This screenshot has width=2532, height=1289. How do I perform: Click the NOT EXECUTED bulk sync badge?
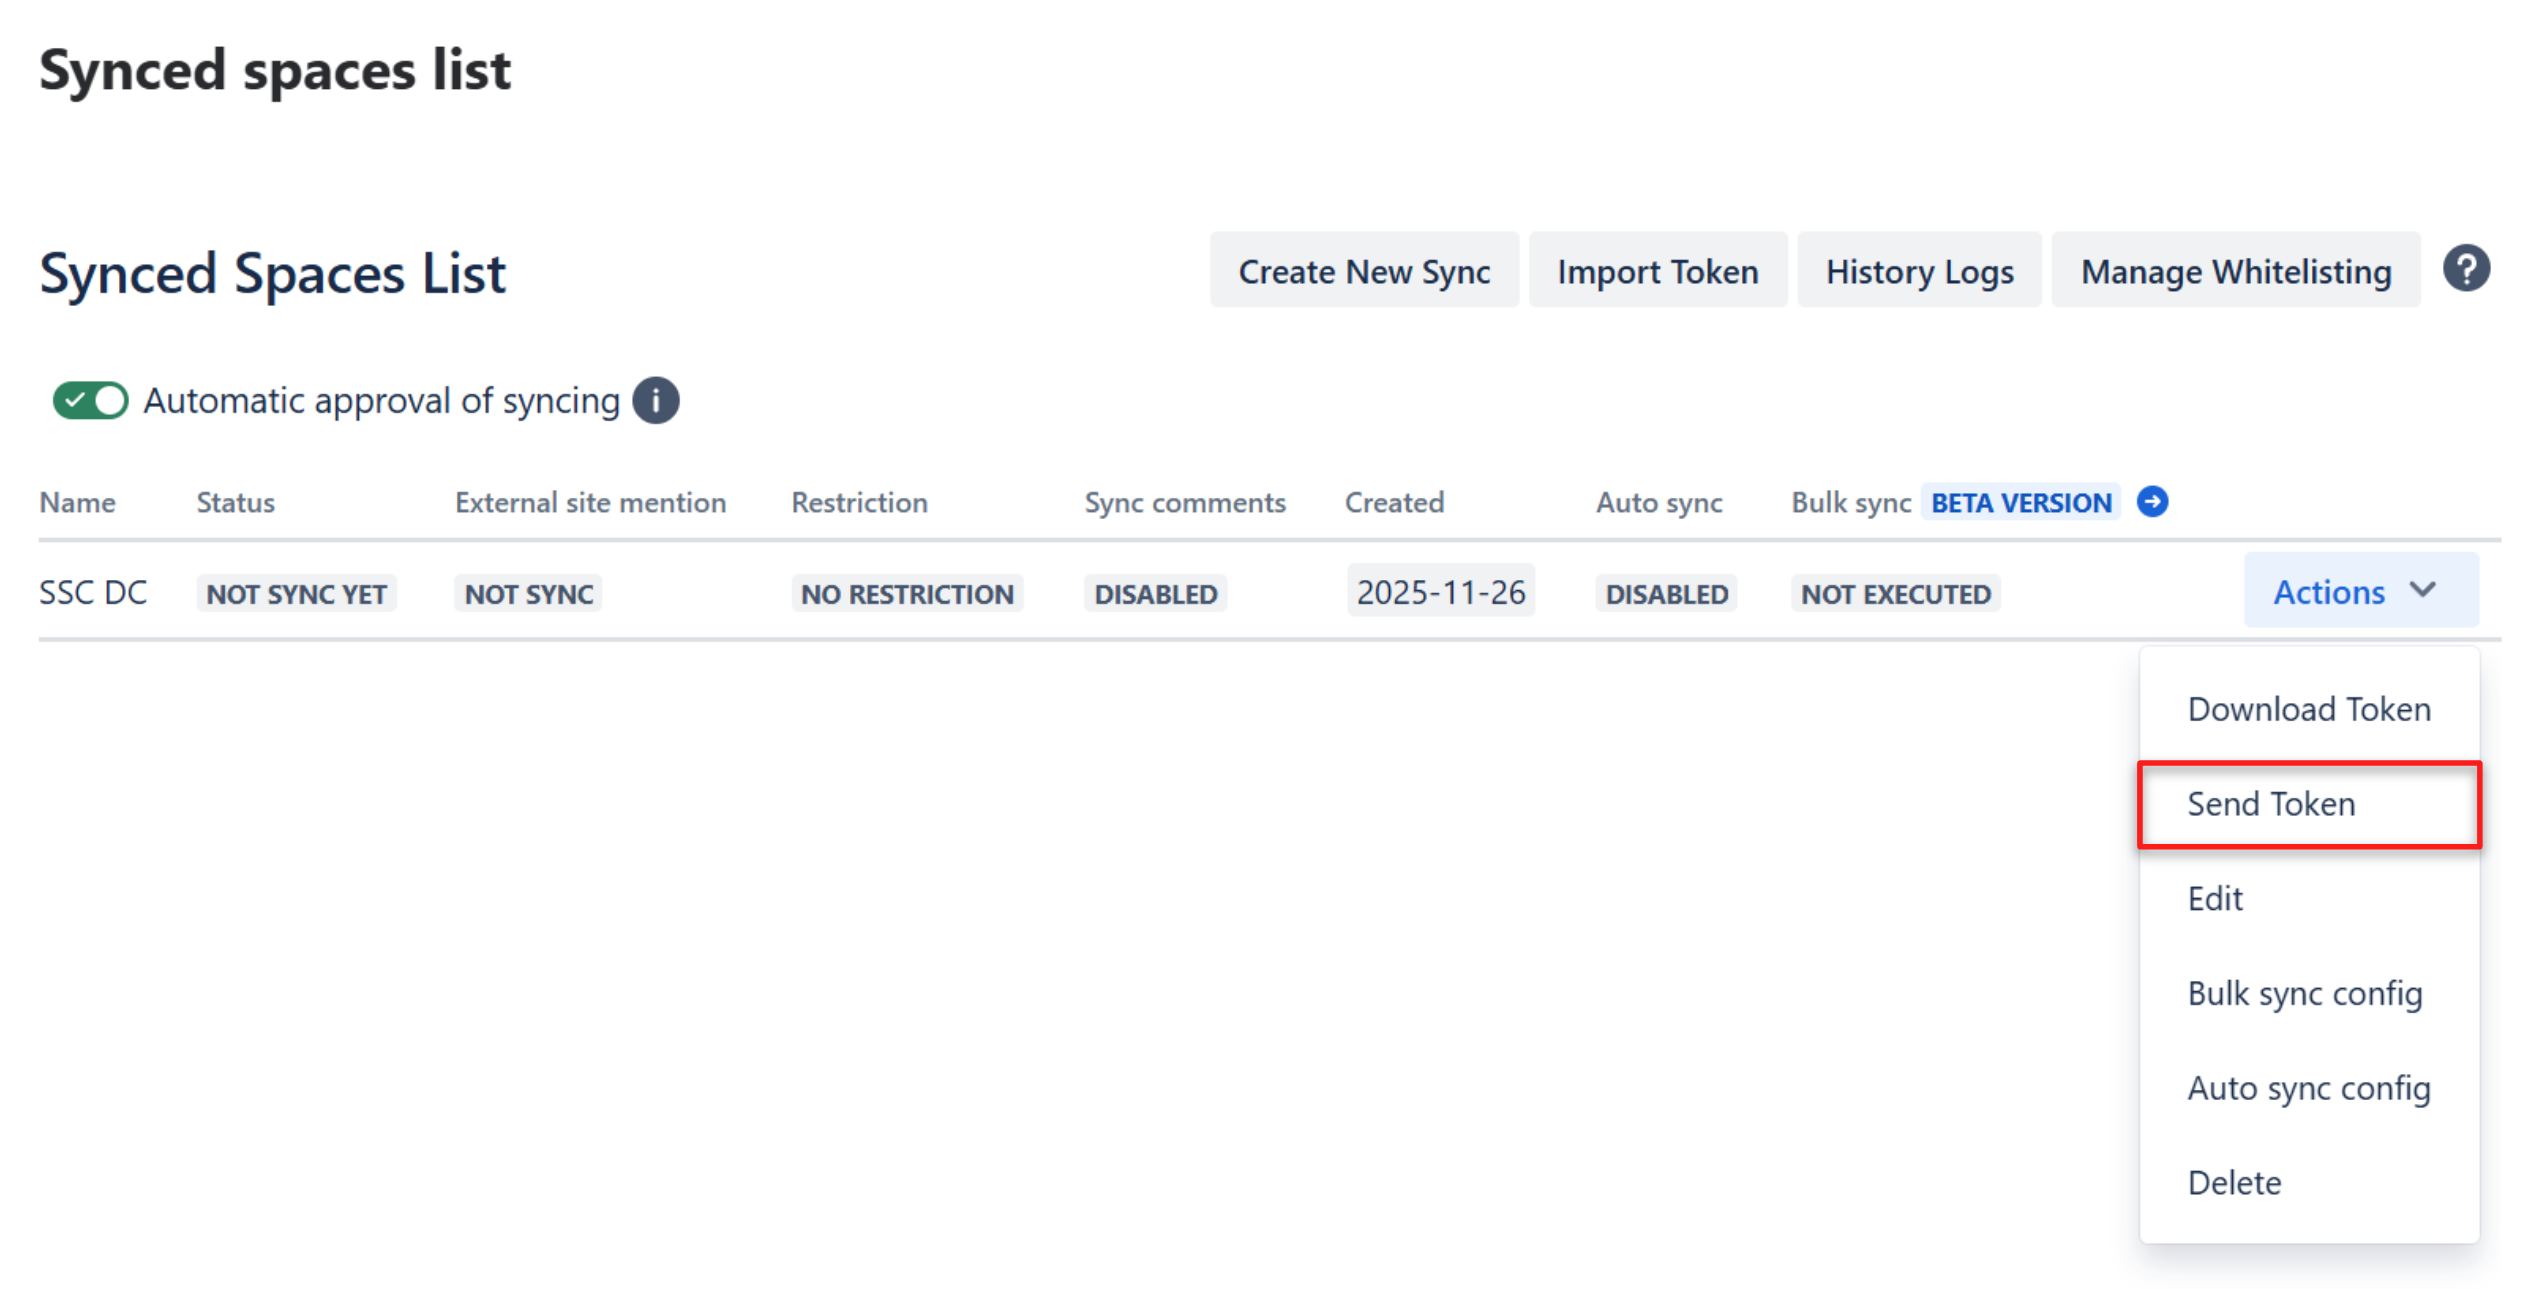(1895, 593)
